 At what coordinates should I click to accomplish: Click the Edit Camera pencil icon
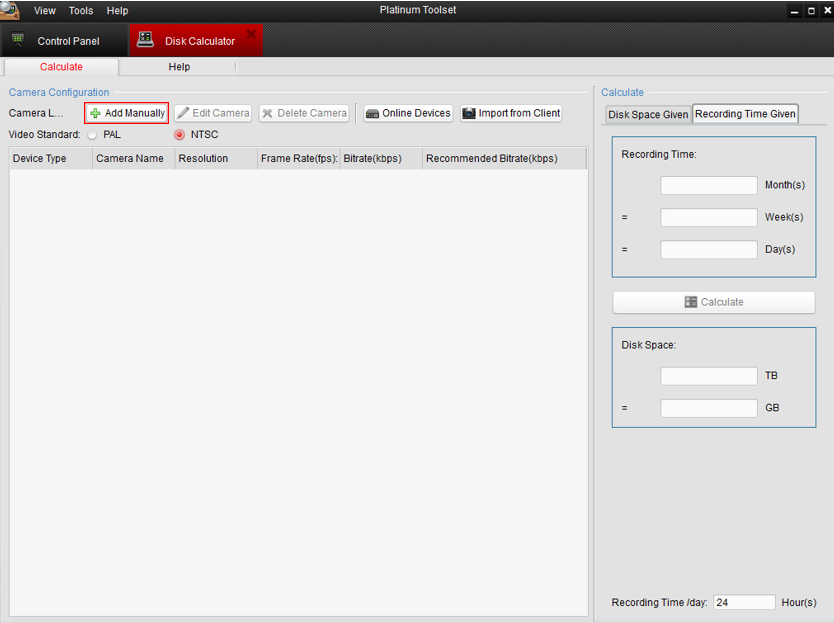coord(183,114)
